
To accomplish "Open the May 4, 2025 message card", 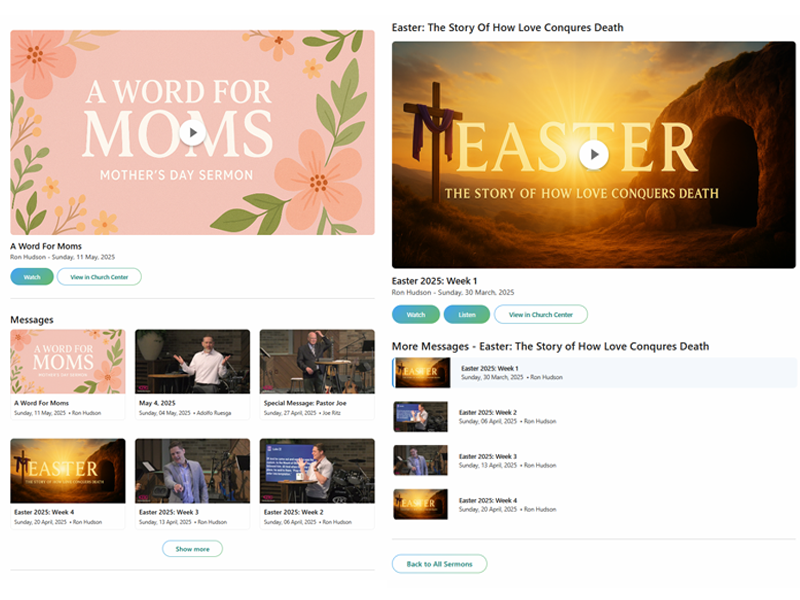I will [x=192, y=374].
